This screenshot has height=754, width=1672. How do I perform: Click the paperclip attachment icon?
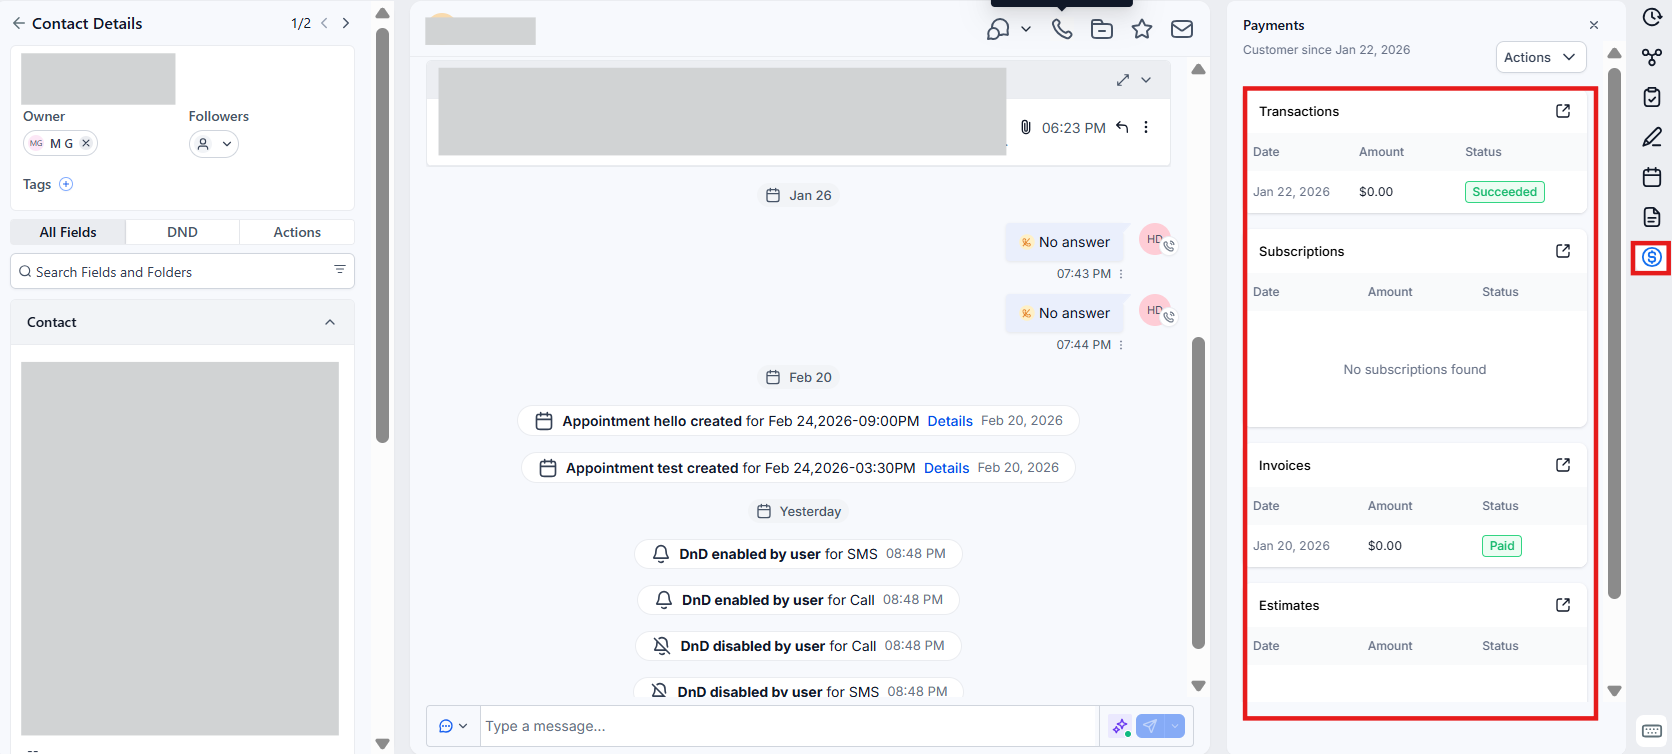pos(1025,127)
